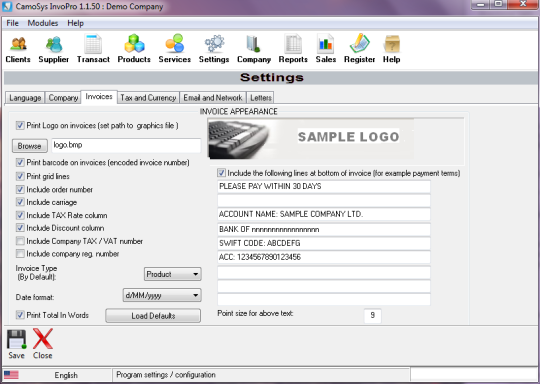Switch to the Language tab
The image size is (540, 384).
[x=25, y=98]
